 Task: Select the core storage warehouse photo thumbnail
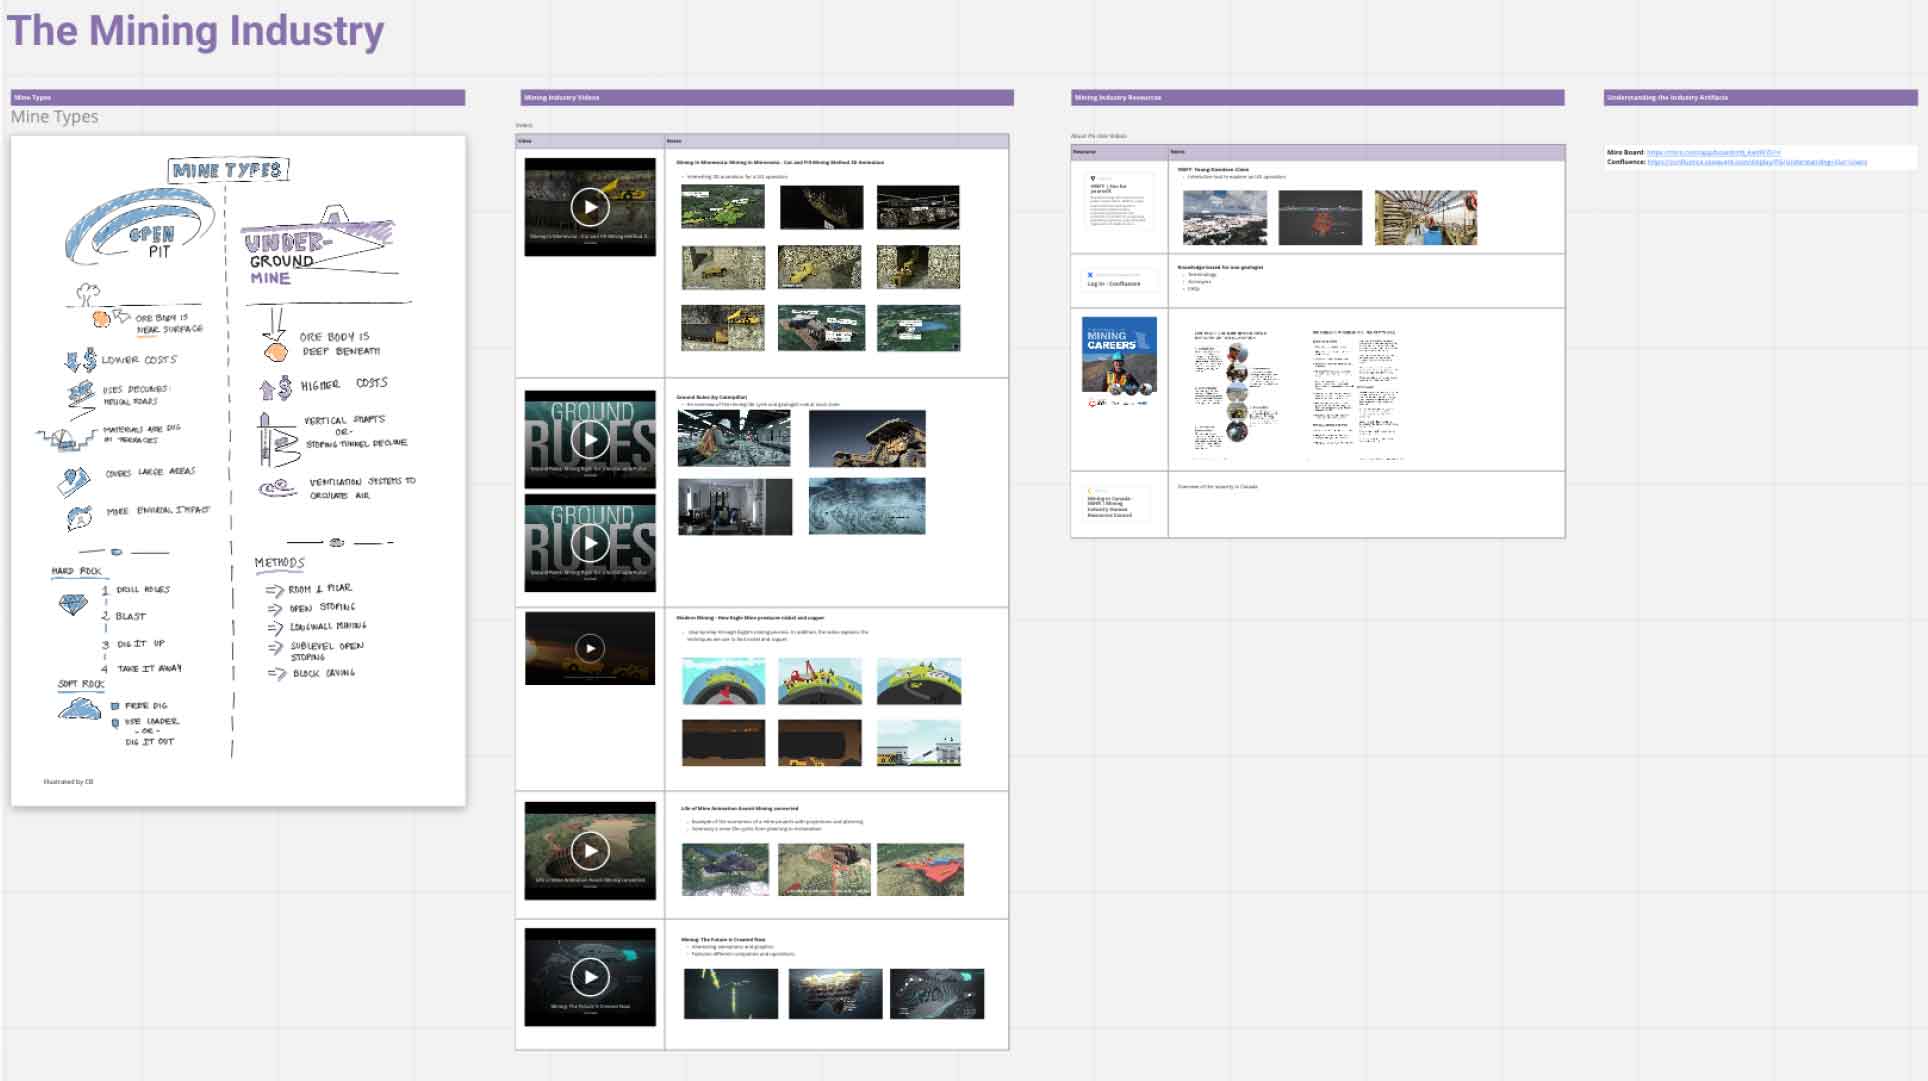[1425, 217]
